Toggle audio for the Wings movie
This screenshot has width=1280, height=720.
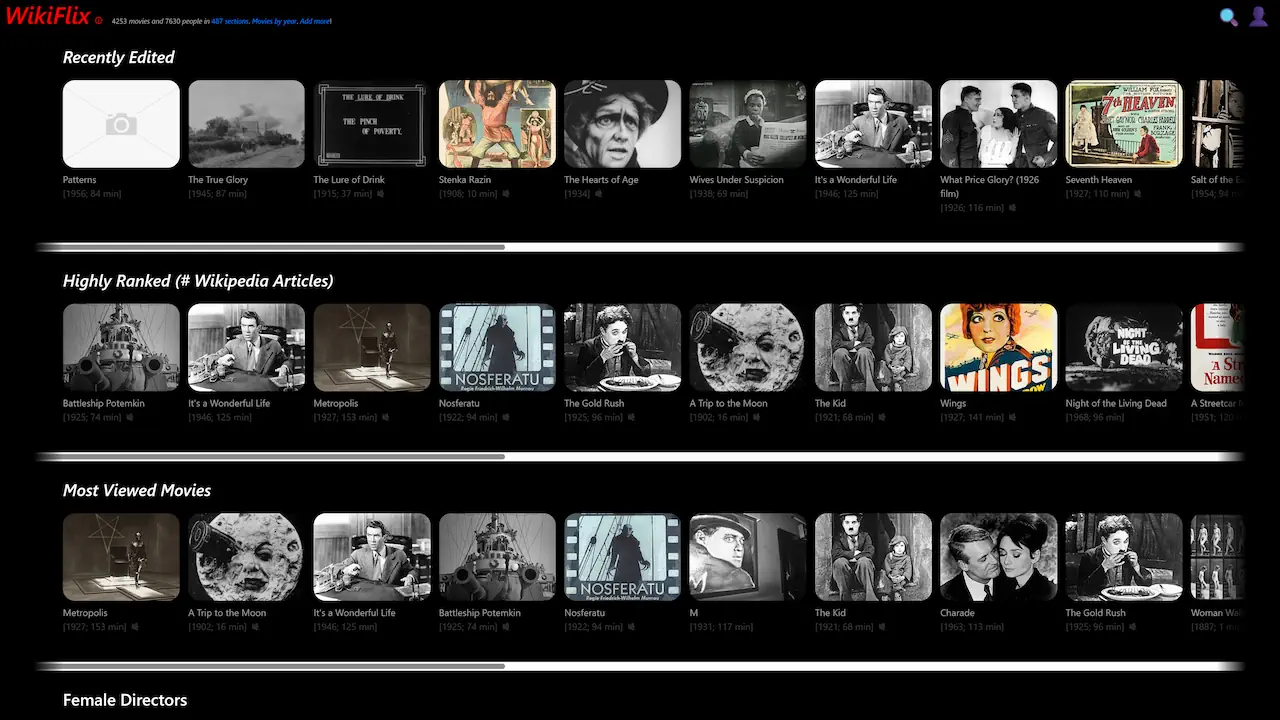coord(1012,417)
